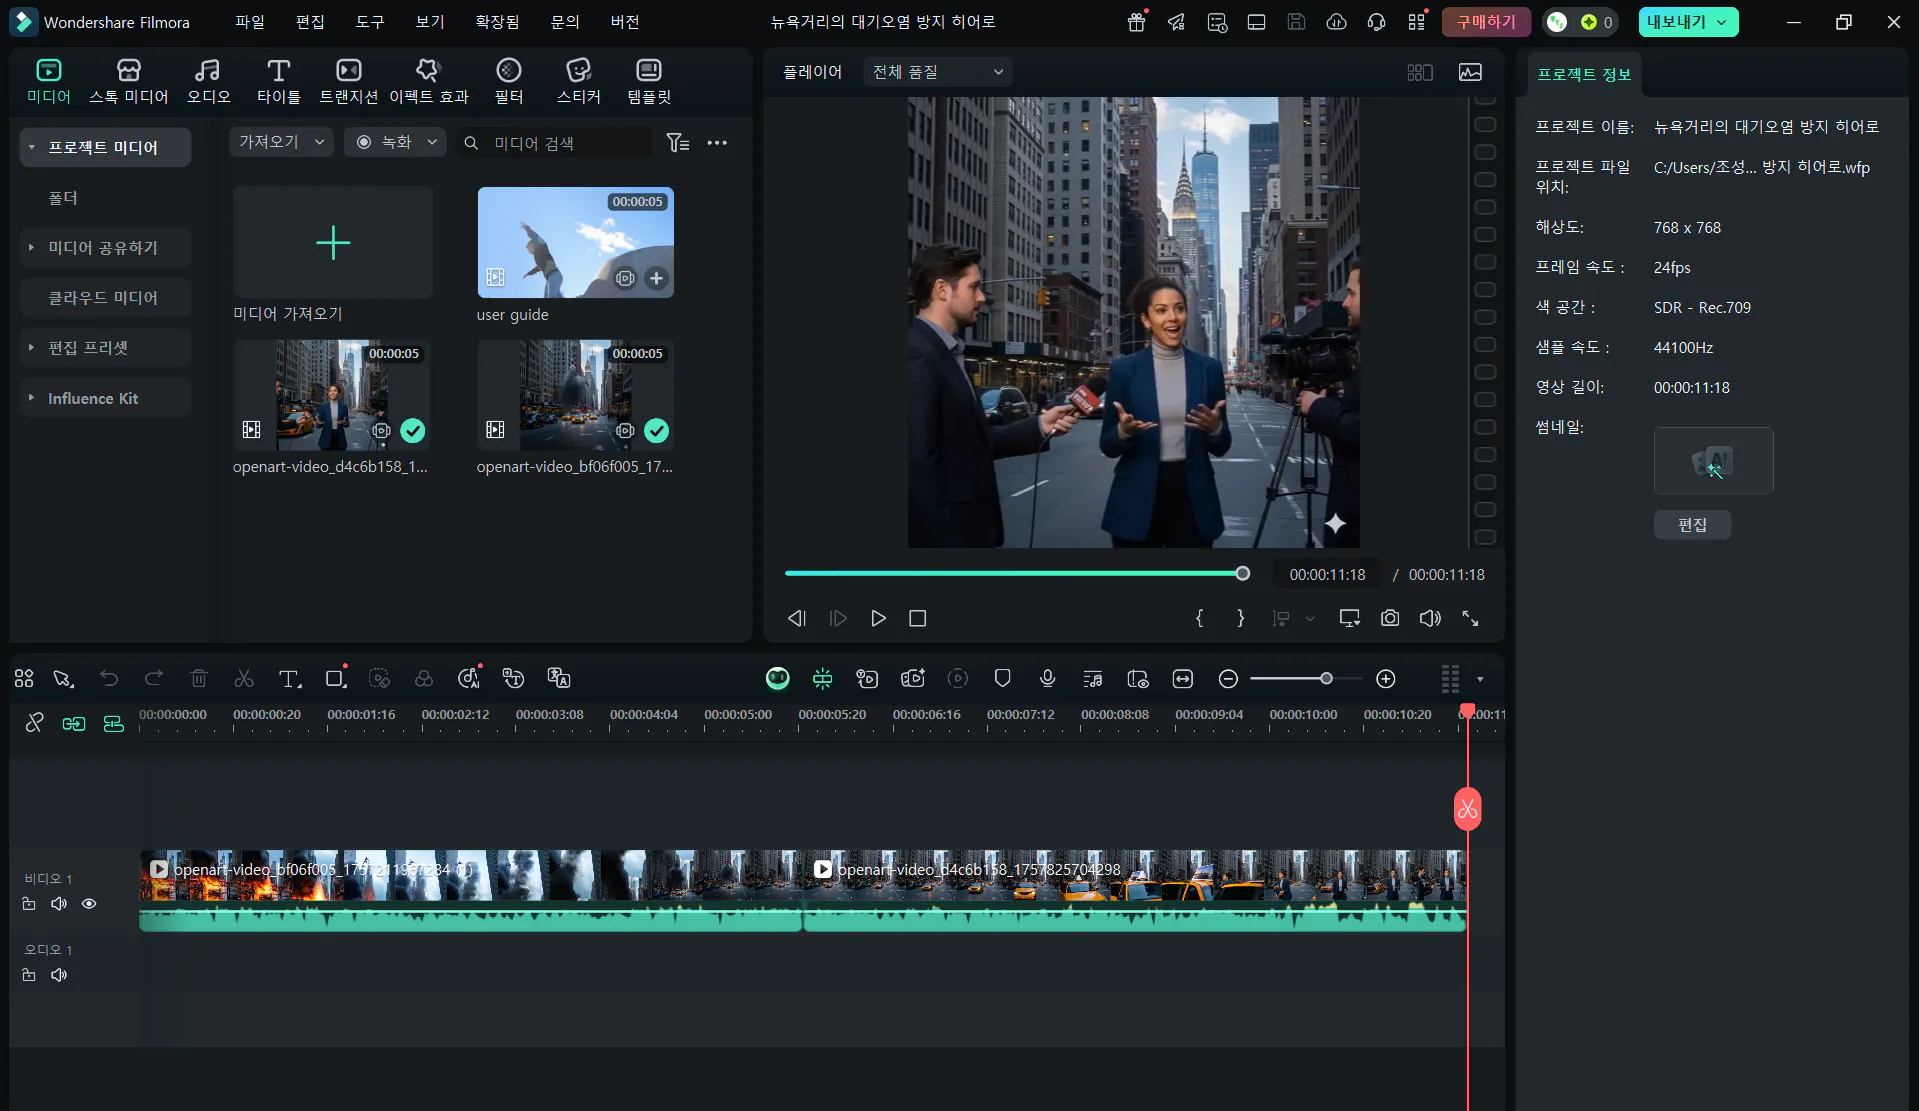Click the voiceover microphone icon

pos(1047,679)
